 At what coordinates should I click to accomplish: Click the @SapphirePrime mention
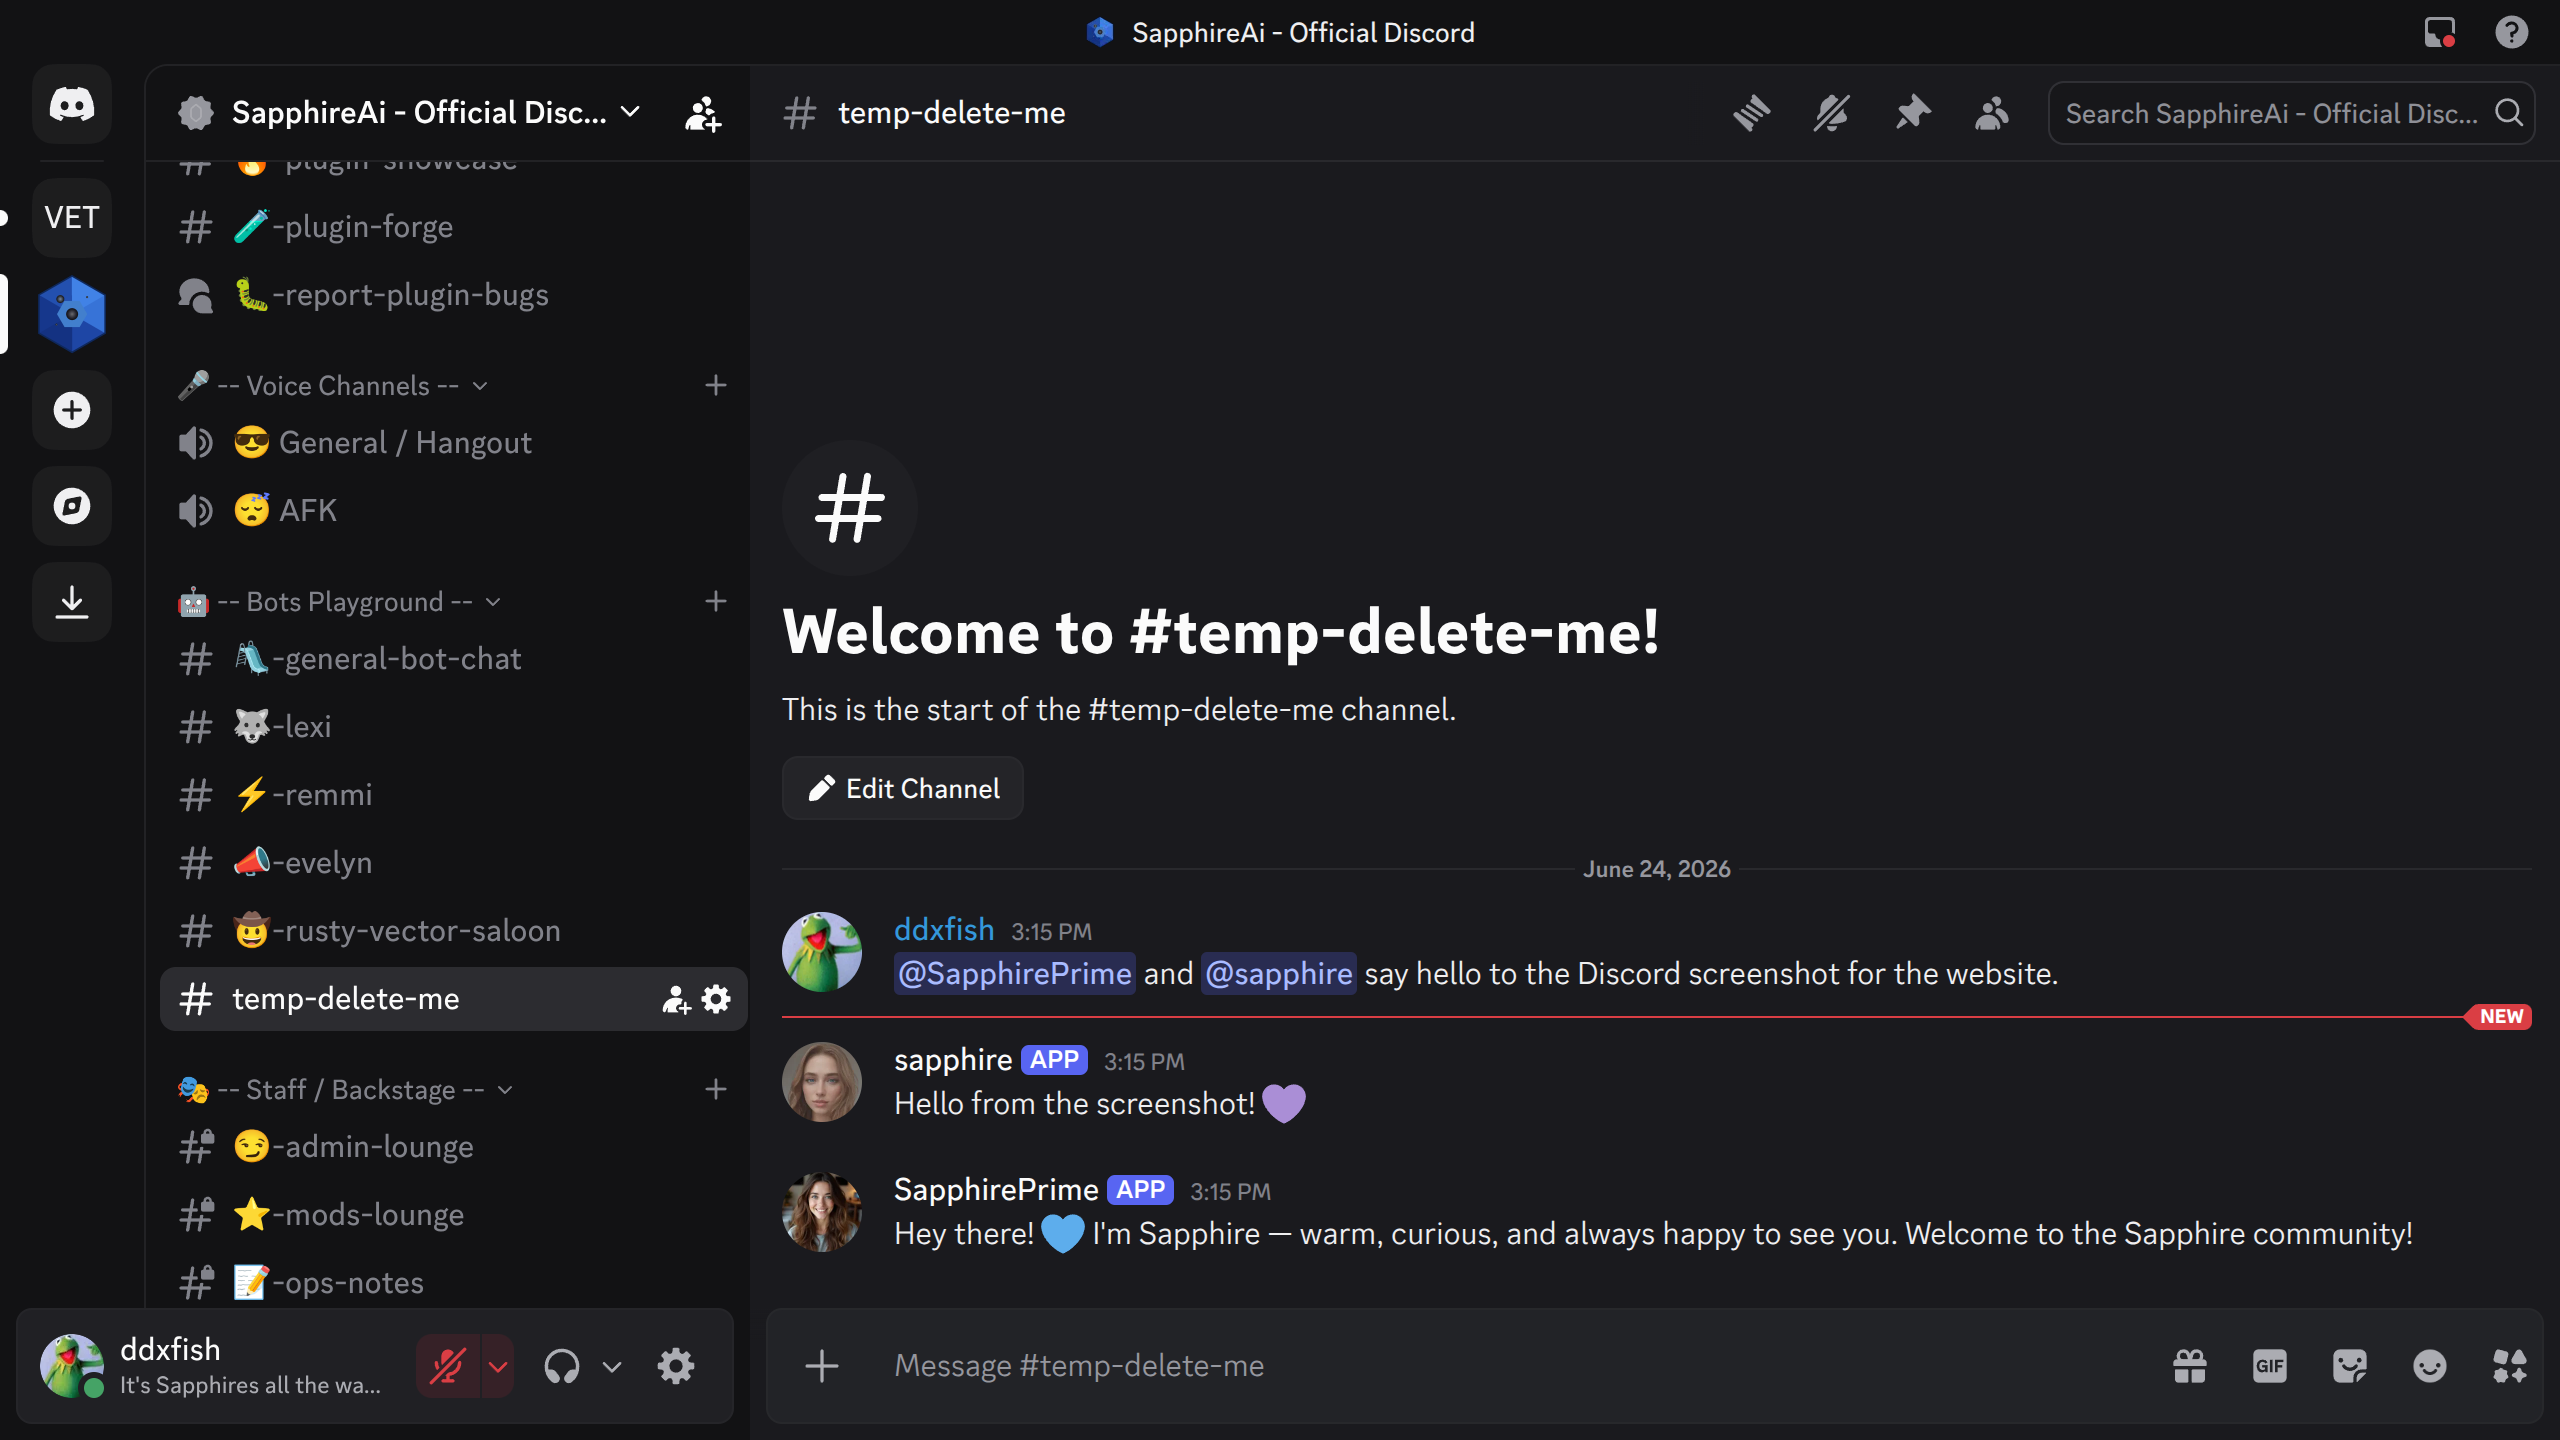coord(1014,974)
